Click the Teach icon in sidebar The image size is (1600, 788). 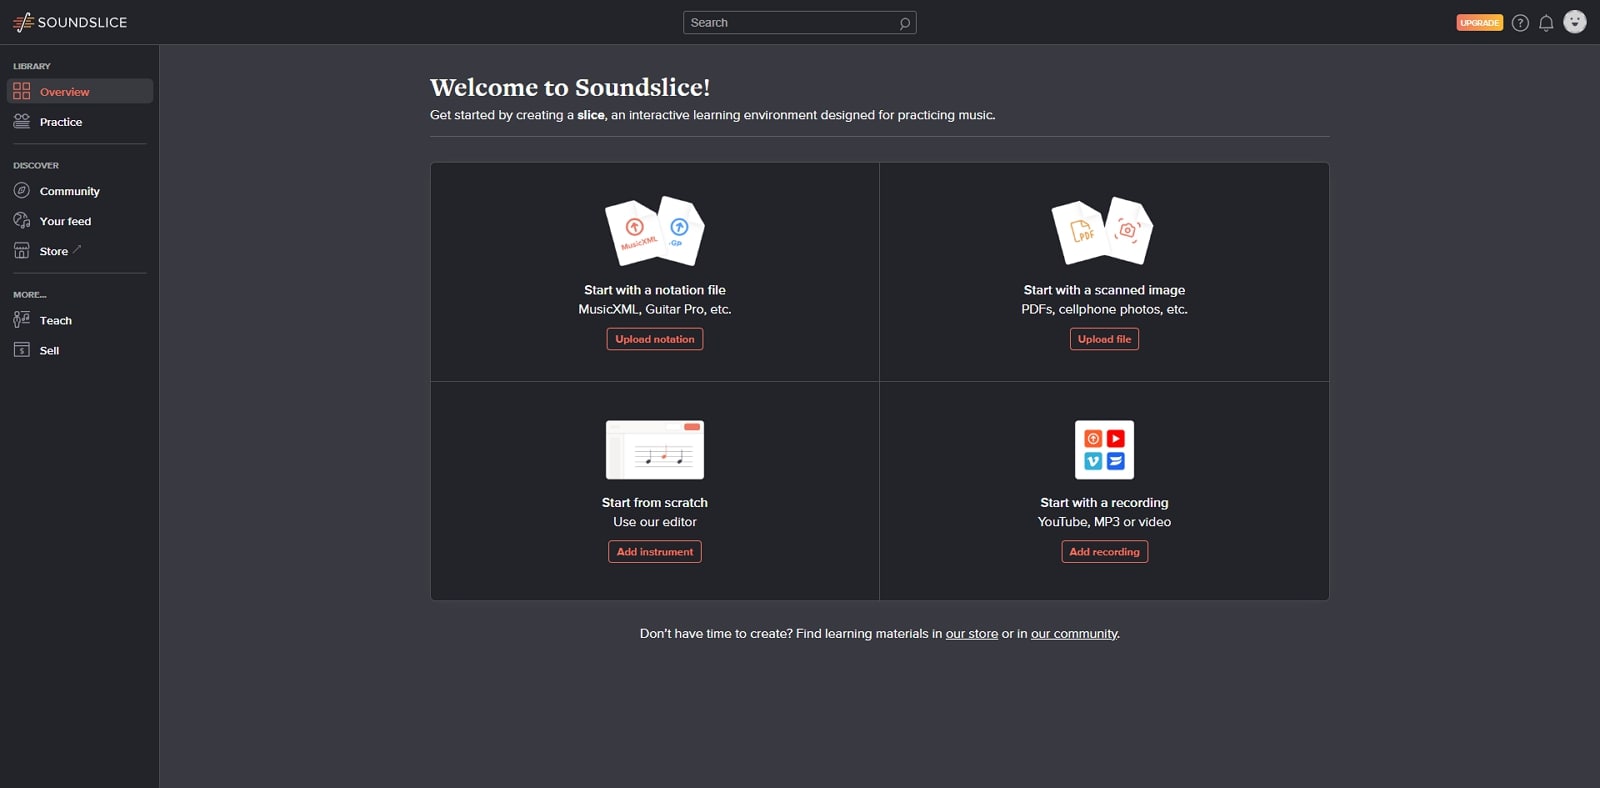22,319
